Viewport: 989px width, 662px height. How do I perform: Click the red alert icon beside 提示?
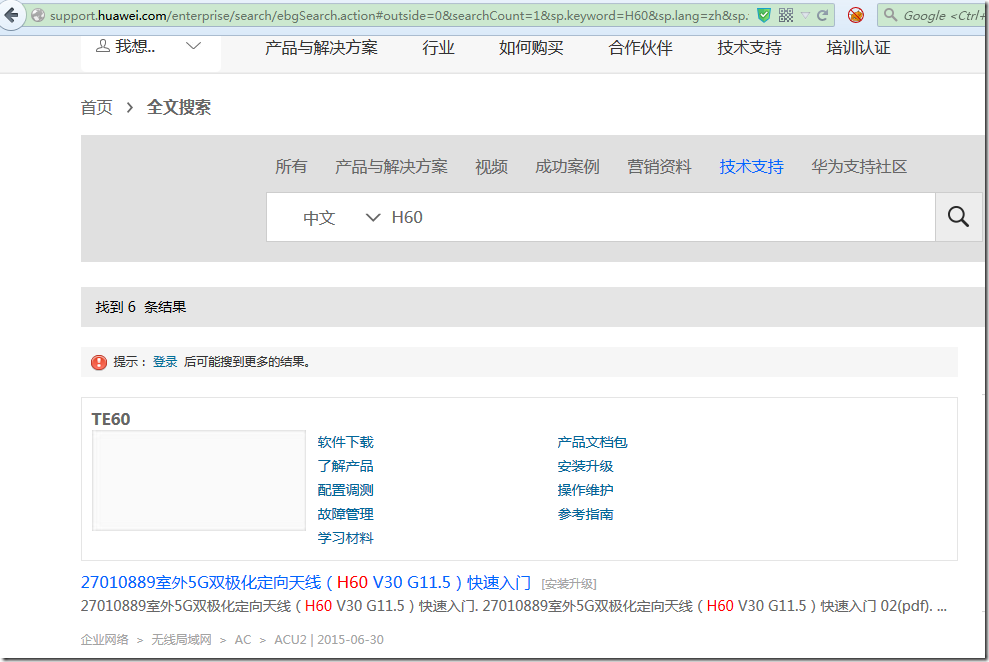point(99,362)
